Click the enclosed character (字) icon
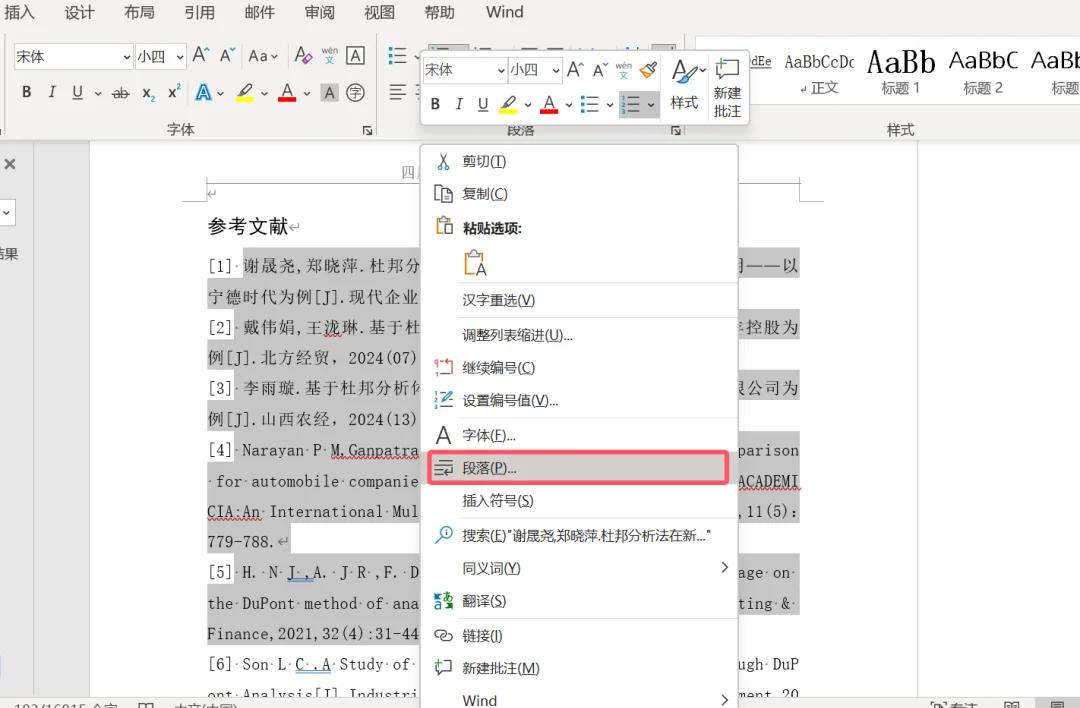 (x=355, y=93)
